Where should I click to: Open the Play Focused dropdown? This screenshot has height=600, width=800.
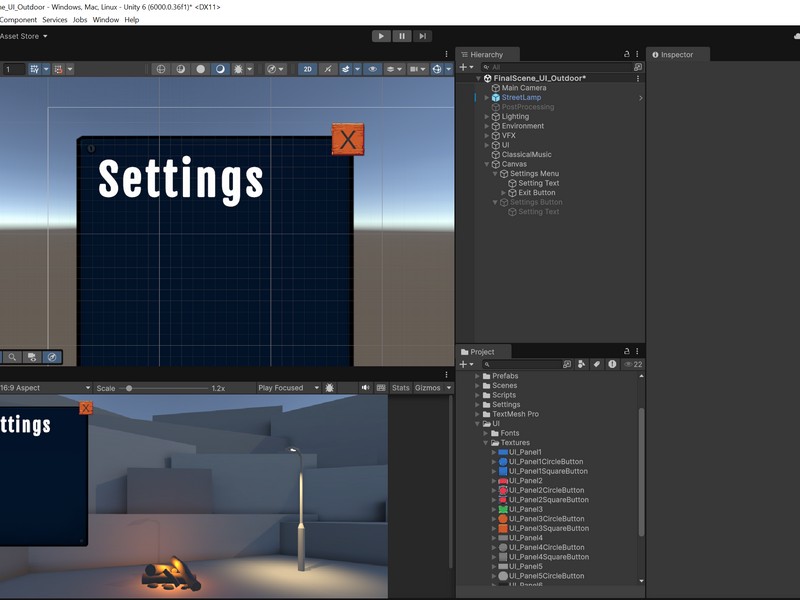285,388
